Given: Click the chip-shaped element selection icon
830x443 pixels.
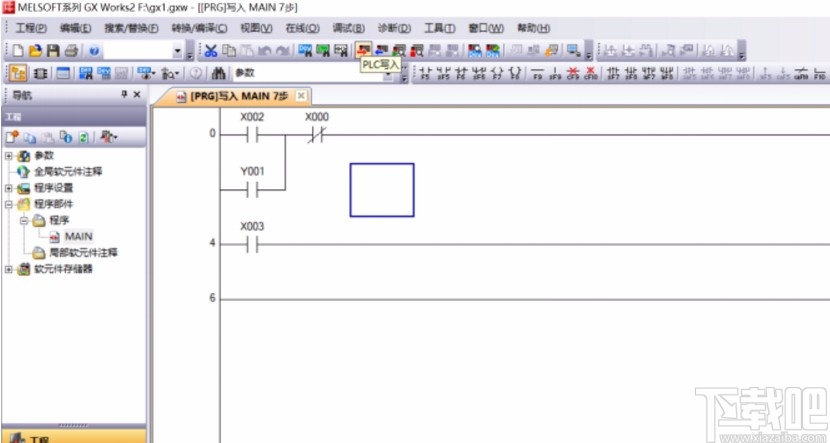Looking at the screenshot, I should coord(40,74).
